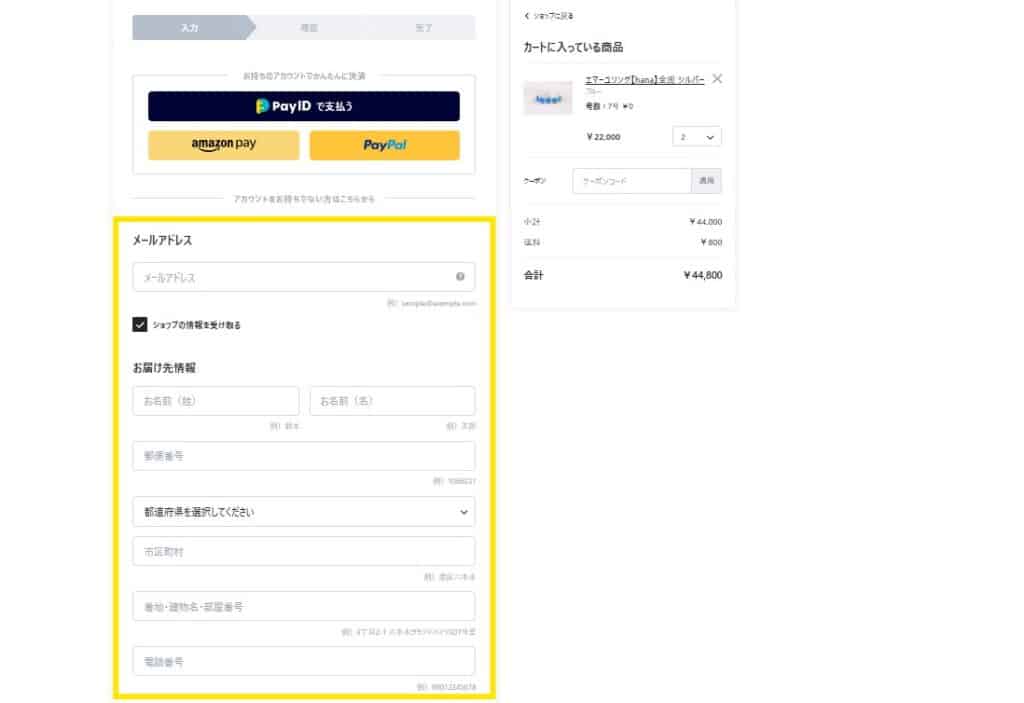
Task: Click the 電話番号 phone number field
Action: point(304,661)
